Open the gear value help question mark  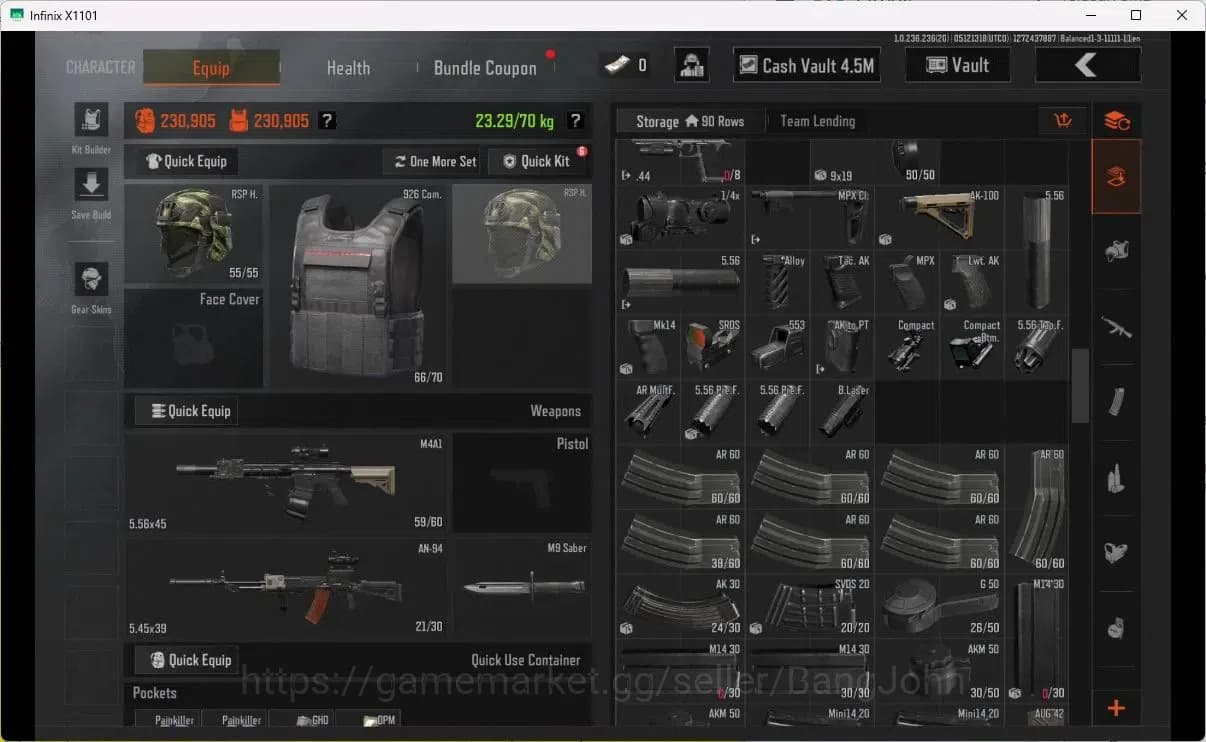coord(327,121)
